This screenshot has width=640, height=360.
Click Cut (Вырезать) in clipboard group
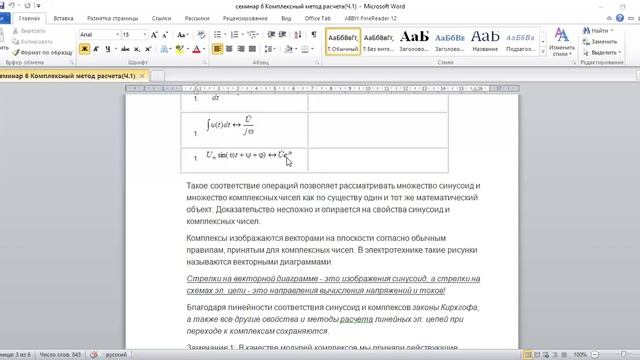29,31
